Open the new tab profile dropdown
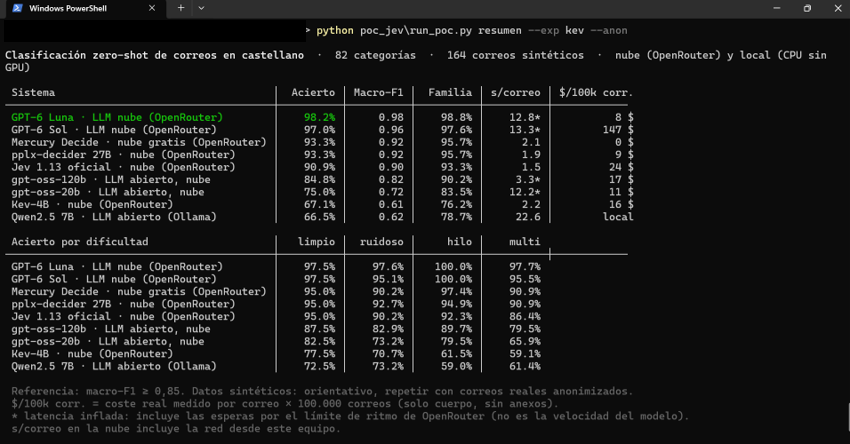This screenshot has width=850, height=444. (x=201, y=8)
